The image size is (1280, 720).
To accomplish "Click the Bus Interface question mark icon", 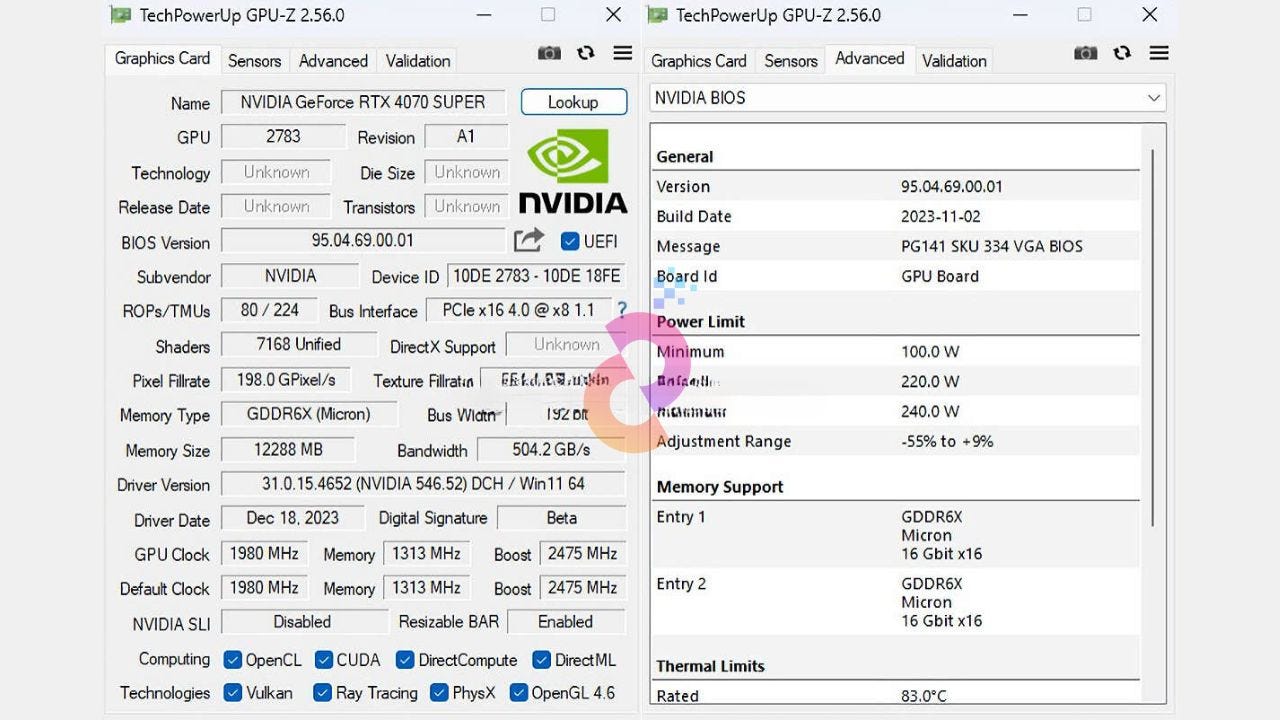I will pyautogui.click(x=622, y=310).
